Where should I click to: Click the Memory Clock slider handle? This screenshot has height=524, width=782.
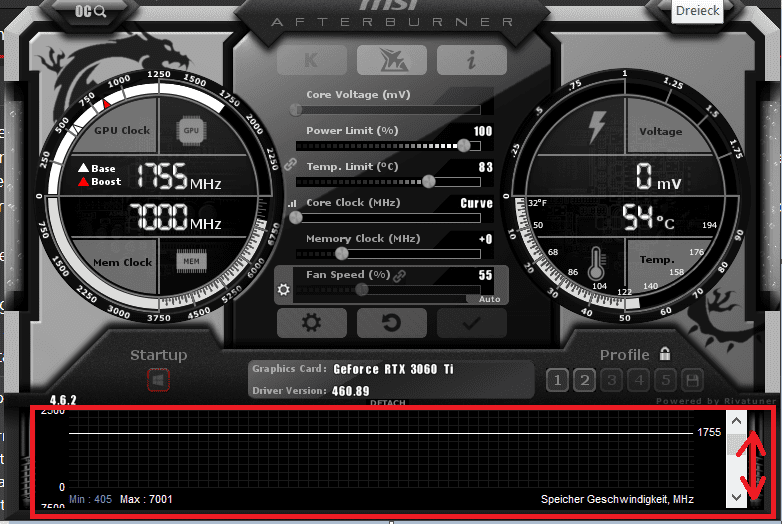(x=342, y=253)
